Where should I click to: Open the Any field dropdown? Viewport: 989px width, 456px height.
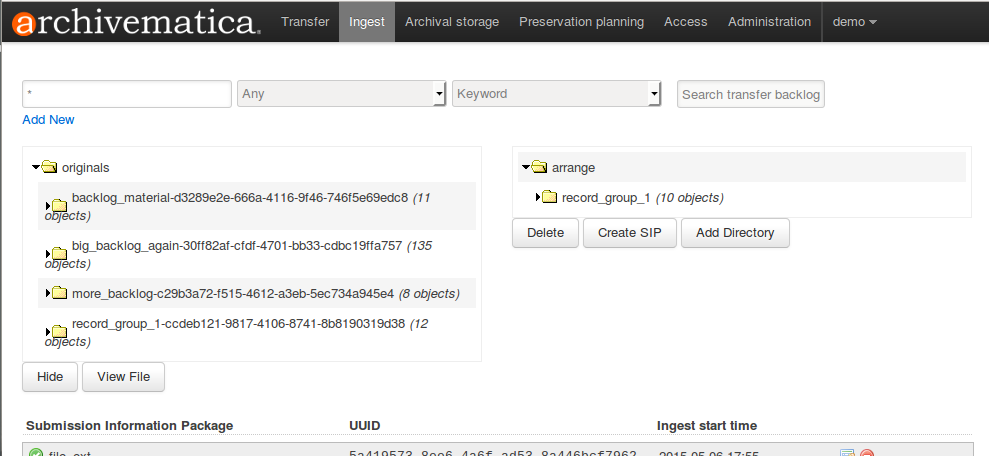341,94
